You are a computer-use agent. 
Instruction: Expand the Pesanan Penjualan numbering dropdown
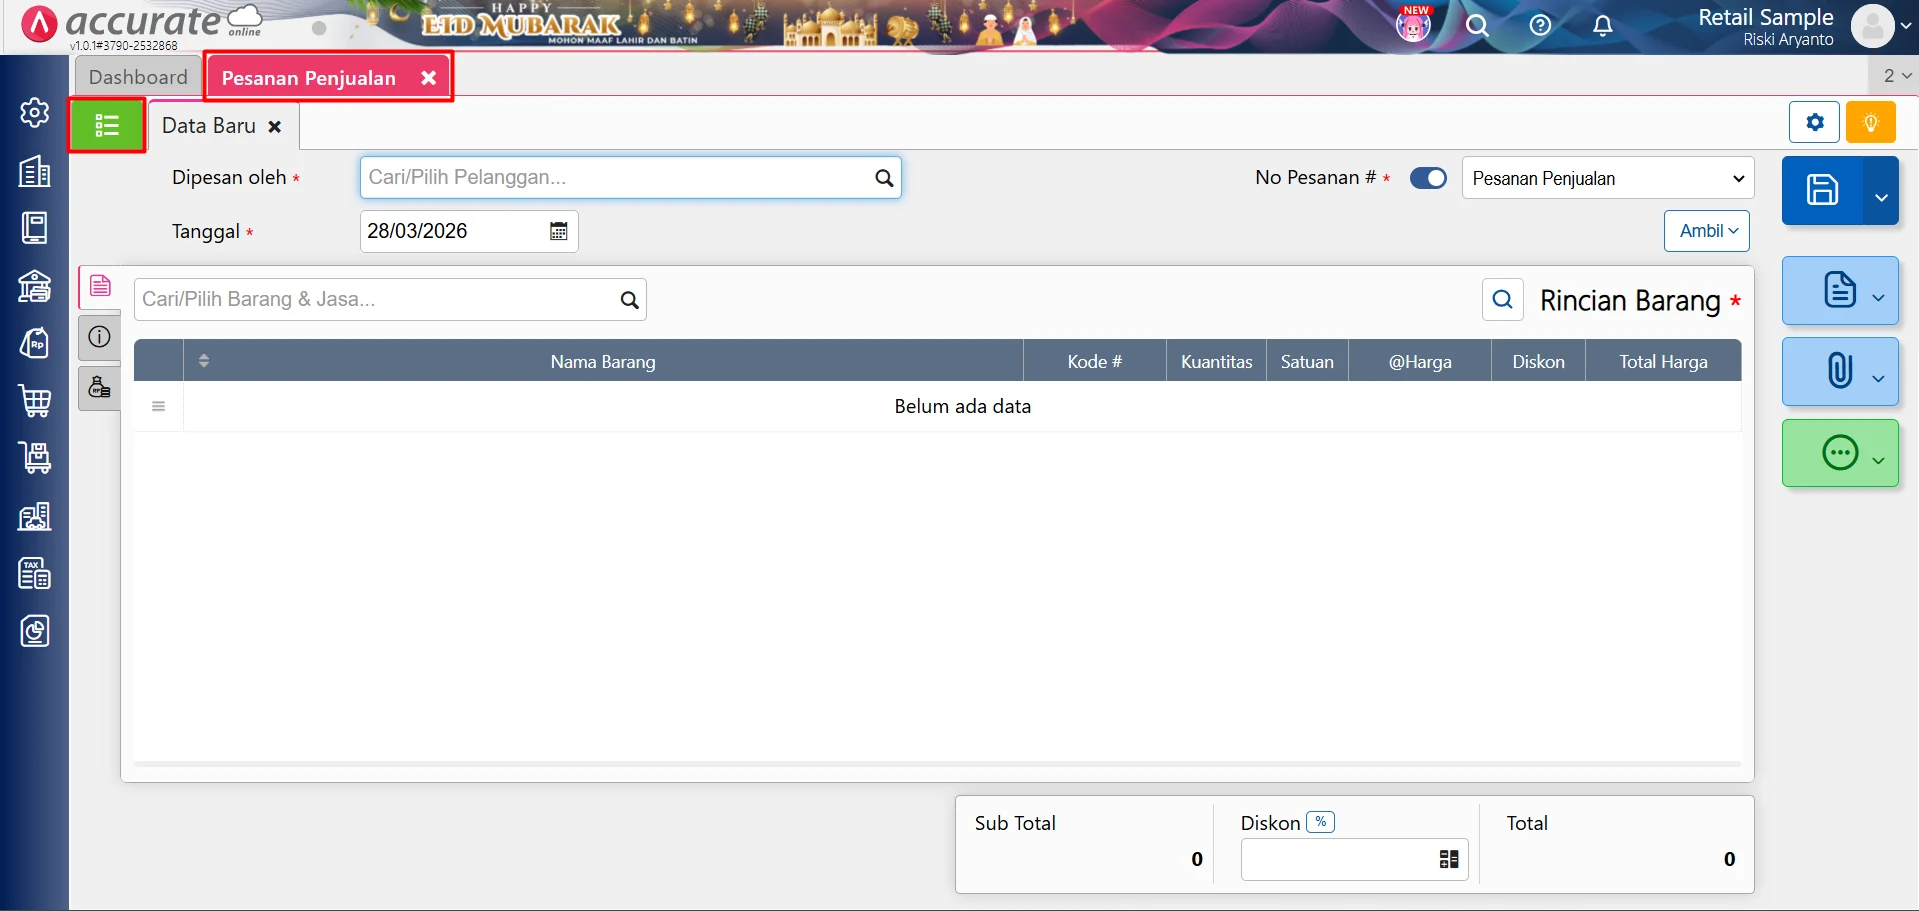click(1608, 178)
